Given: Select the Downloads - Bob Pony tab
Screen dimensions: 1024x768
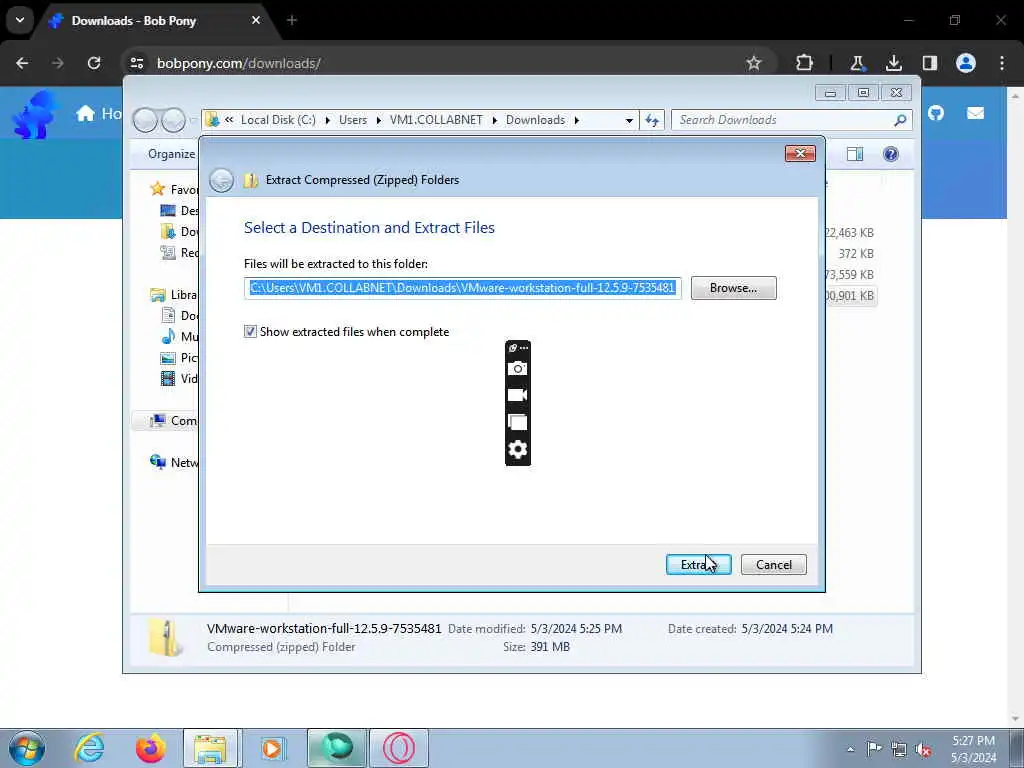Looking at the screenshot, I should [x=155, y=21].
